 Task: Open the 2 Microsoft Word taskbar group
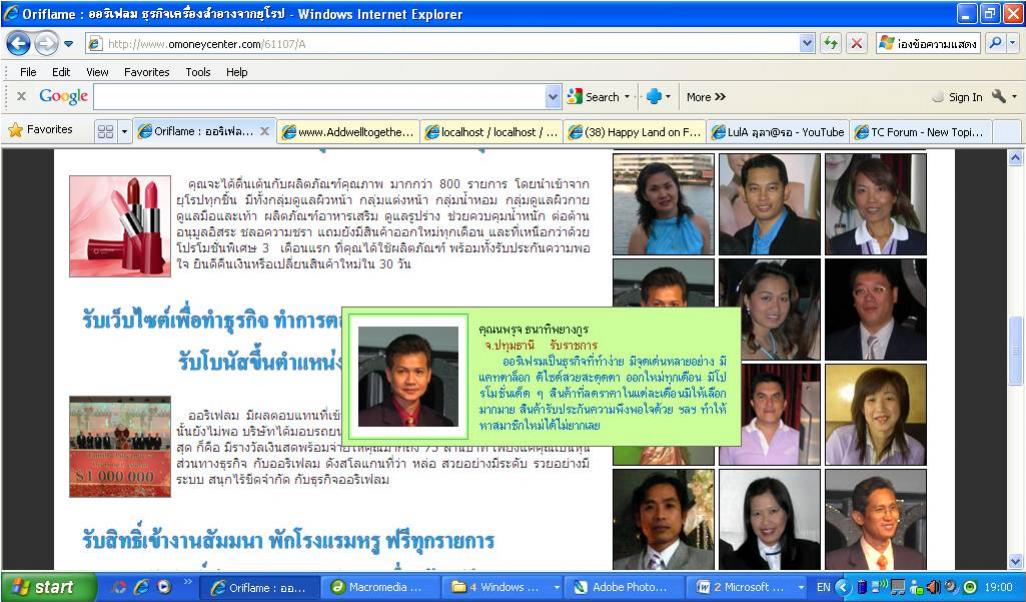[x=747, y=587]
